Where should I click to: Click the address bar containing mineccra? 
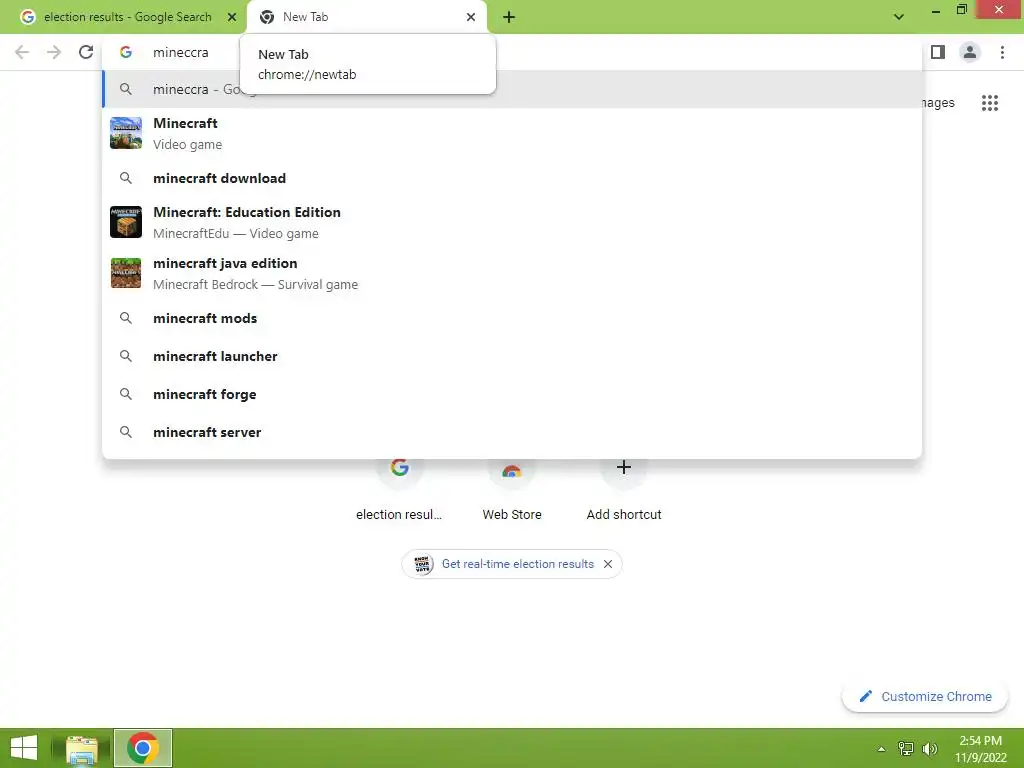tap(512, 52)
